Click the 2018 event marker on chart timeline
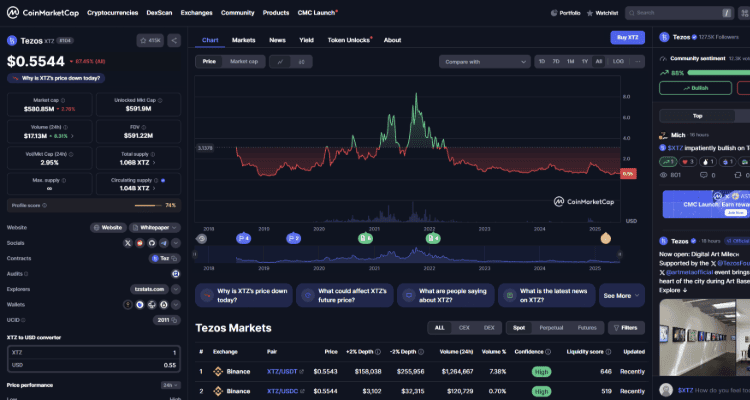Screen dimensions: 750x400 [202, 238]
